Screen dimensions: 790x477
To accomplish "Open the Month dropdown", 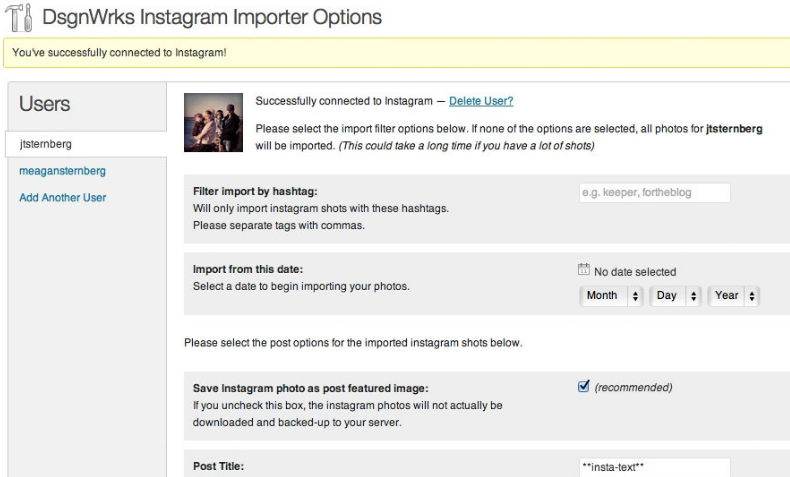I will (611, 296).
